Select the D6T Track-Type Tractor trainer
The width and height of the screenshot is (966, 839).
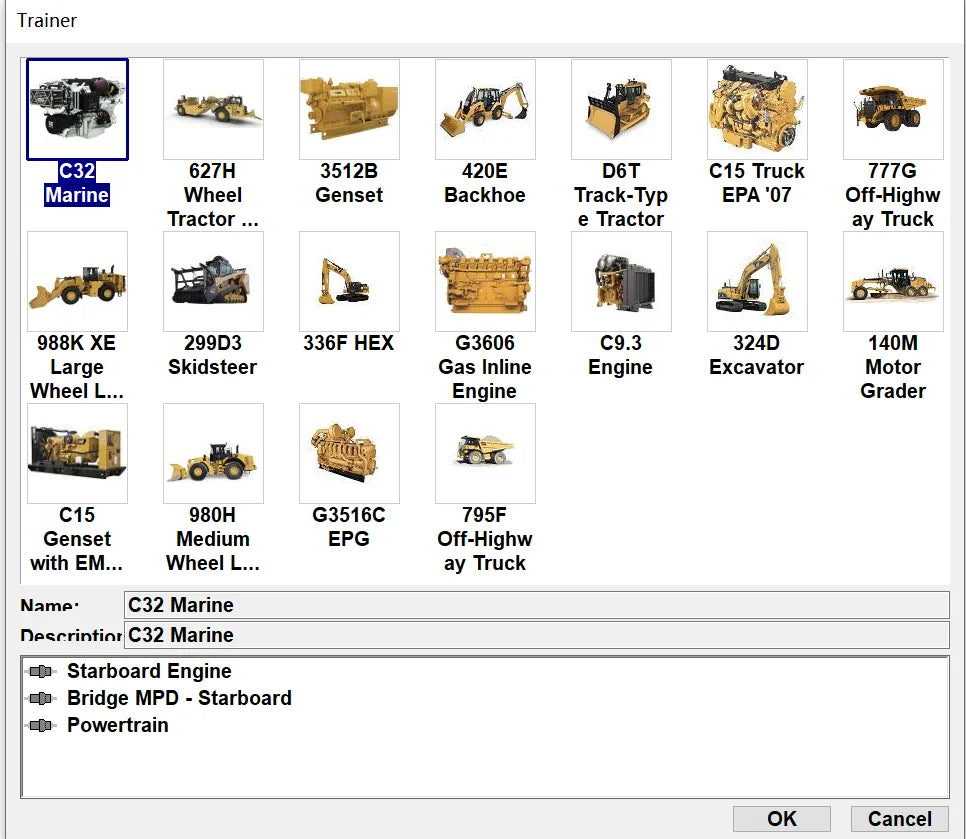click(621, 108)
